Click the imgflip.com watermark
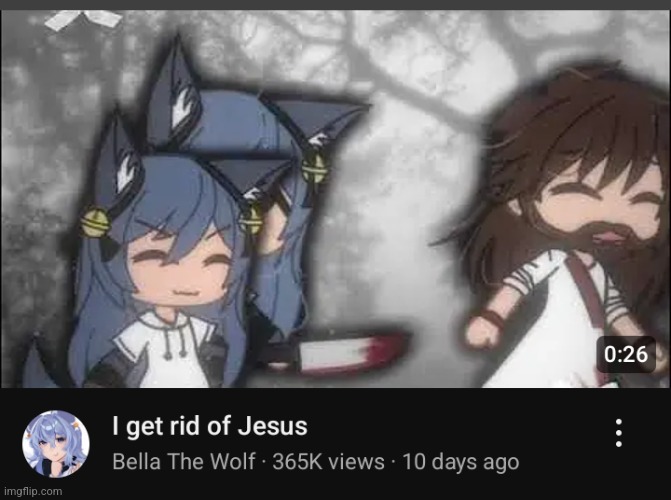Screen dimensions: 671x500 click(33, 491)
